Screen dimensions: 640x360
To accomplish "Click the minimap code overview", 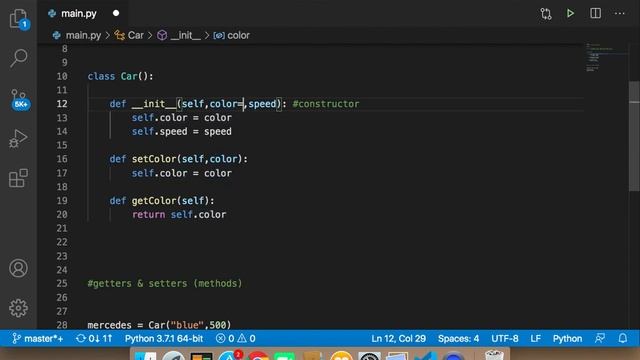I will pos(606,57).
